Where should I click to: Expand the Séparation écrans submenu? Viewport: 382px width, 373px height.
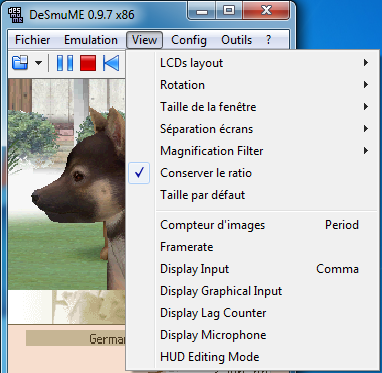point(252,129)
